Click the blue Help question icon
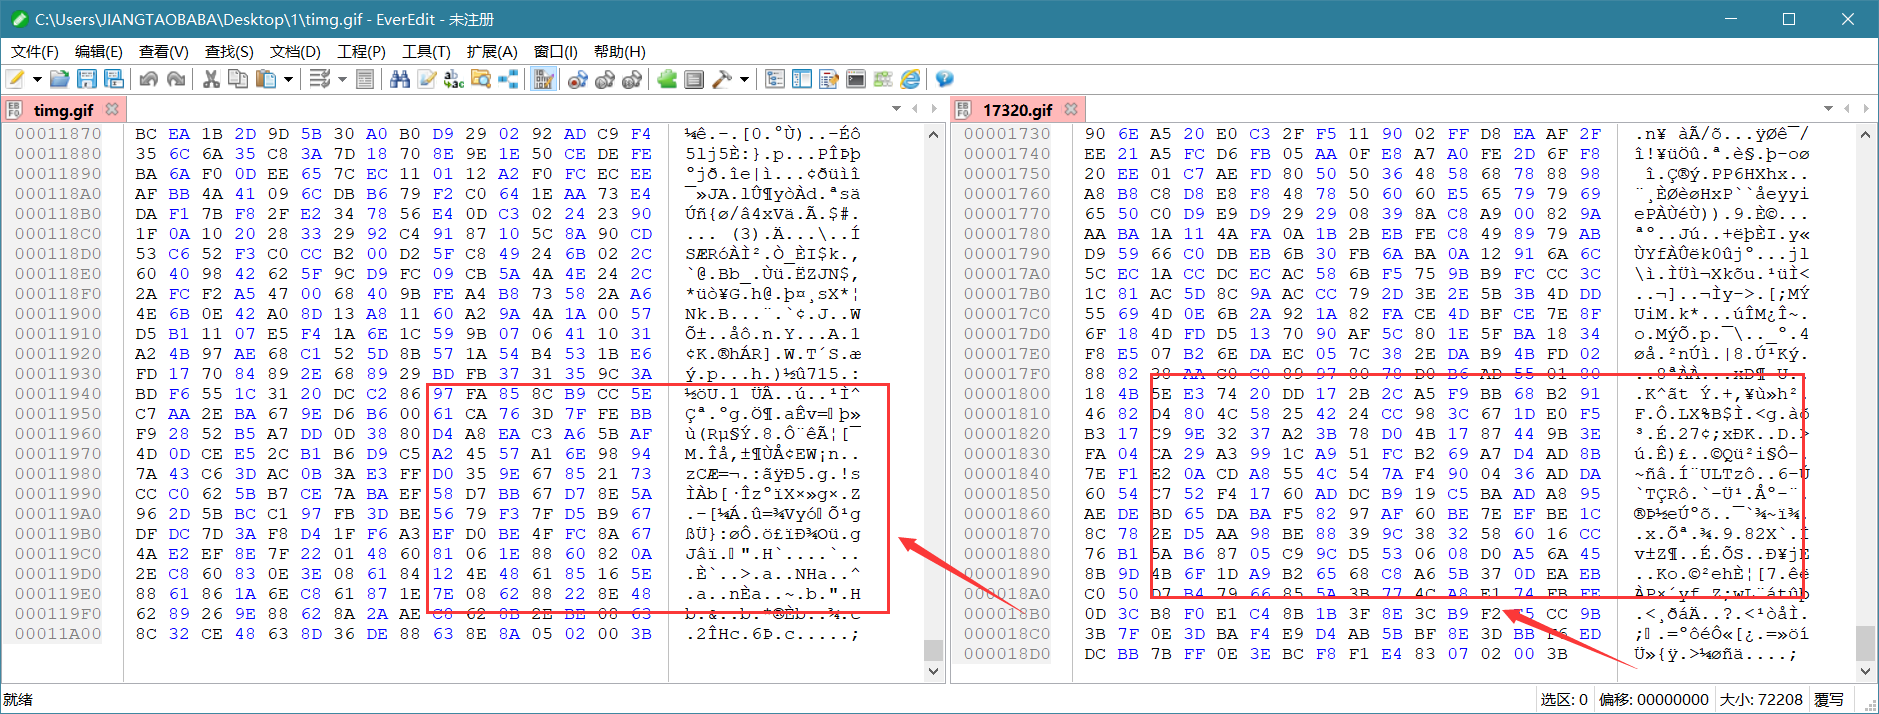 click(x=944, y=79)
